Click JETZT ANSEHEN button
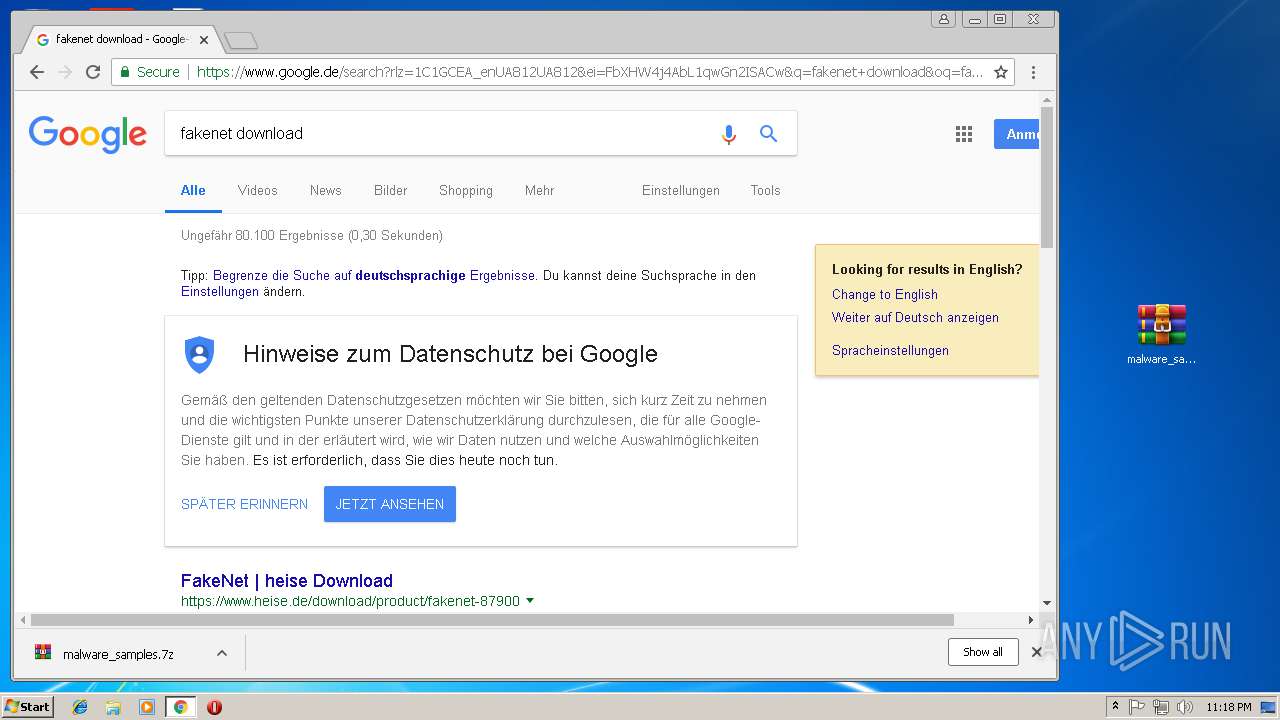The image size is (1280, 720). point(390,504)
